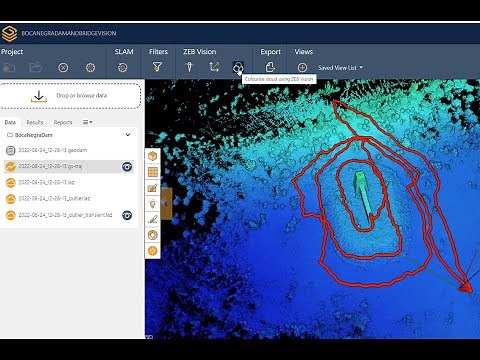This screenshot has width=480, height=360.
Task: Click the bottom orange circle navigation icon
Action: 152,251
